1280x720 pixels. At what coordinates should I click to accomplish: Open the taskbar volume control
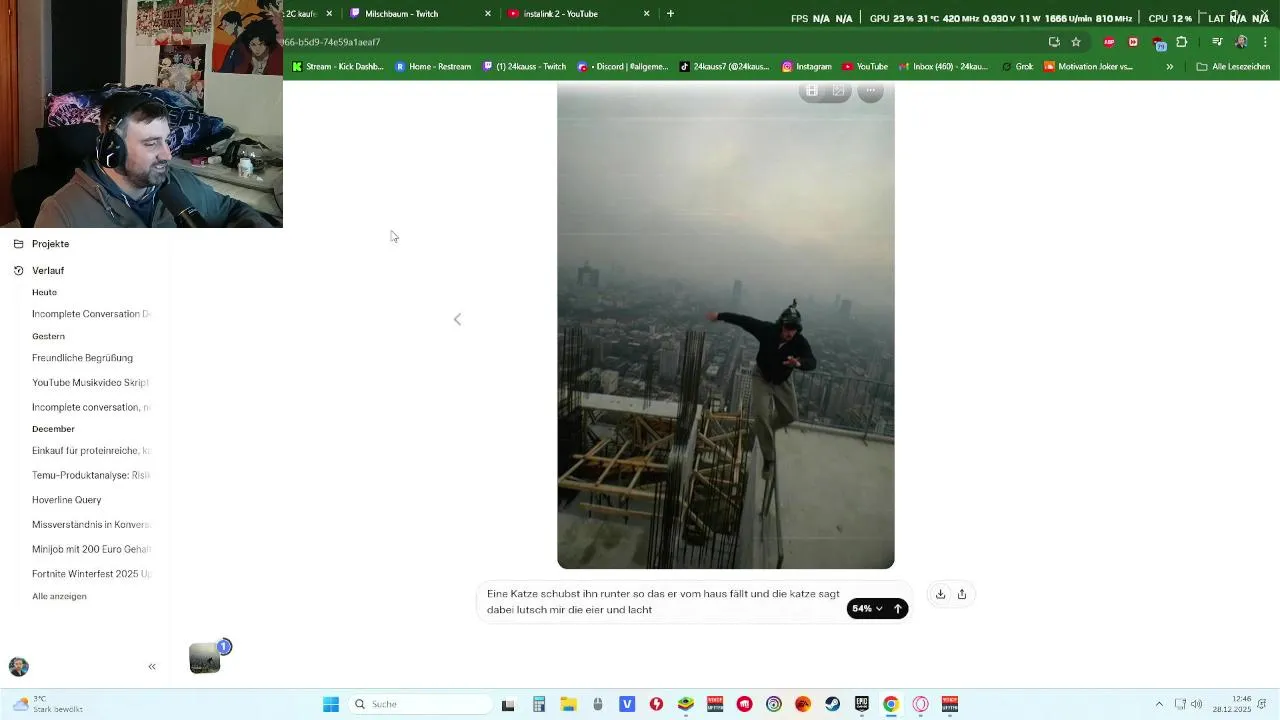click(1197, 704)
